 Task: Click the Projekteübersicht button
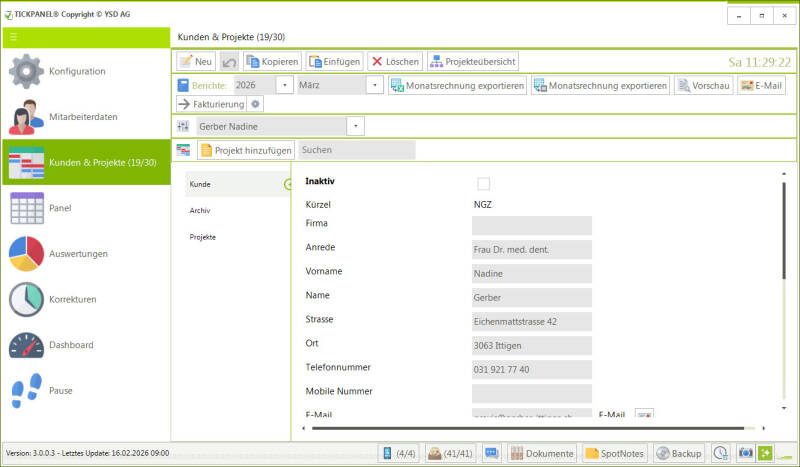(473, 62)
